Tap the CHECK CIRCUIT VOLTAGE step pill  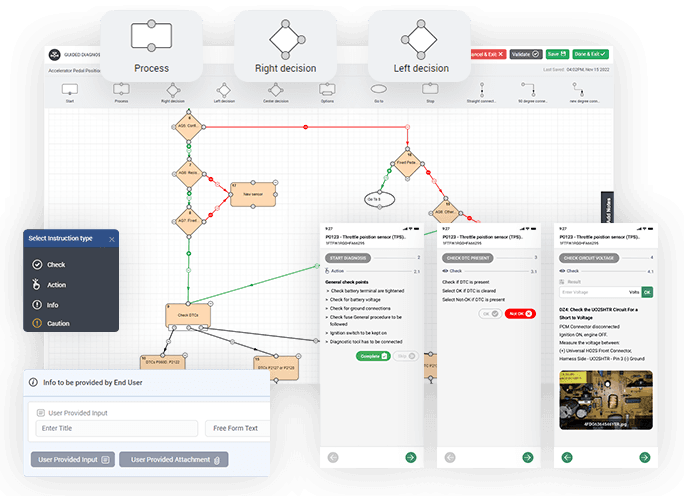coord(588,258)
